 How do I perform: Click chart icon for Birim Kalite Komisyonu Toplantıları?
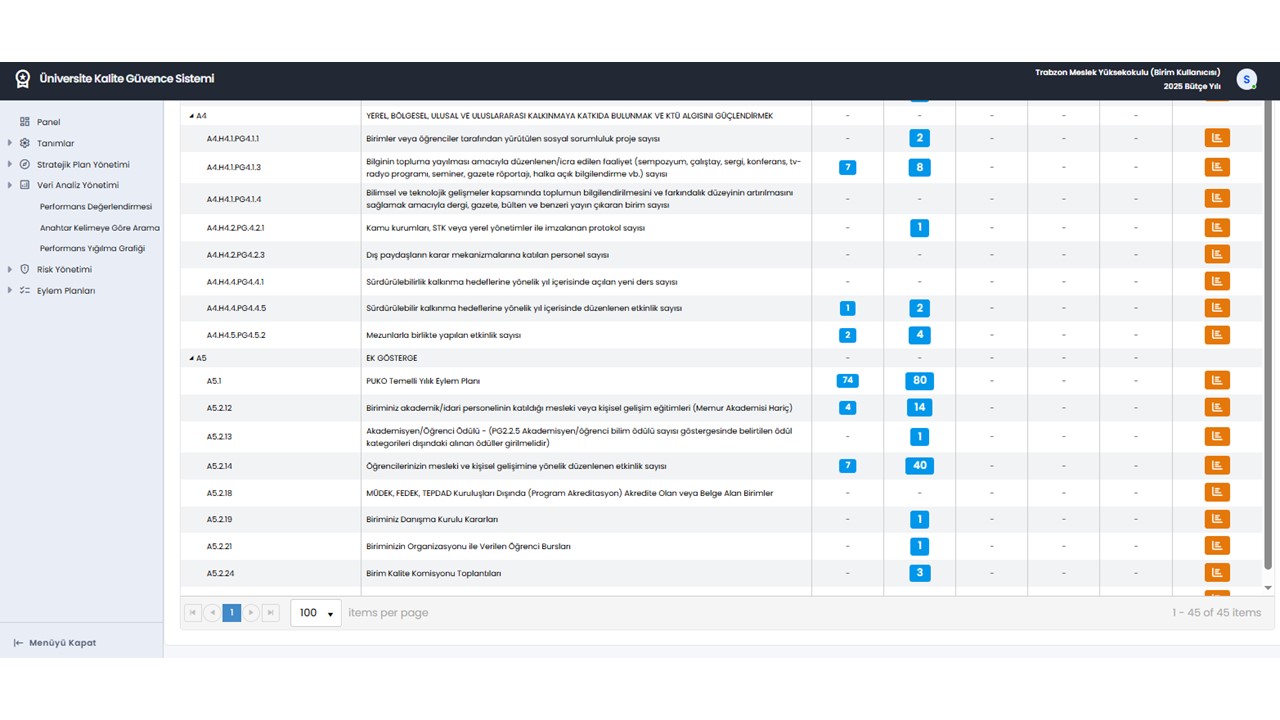click(1217, 573)
